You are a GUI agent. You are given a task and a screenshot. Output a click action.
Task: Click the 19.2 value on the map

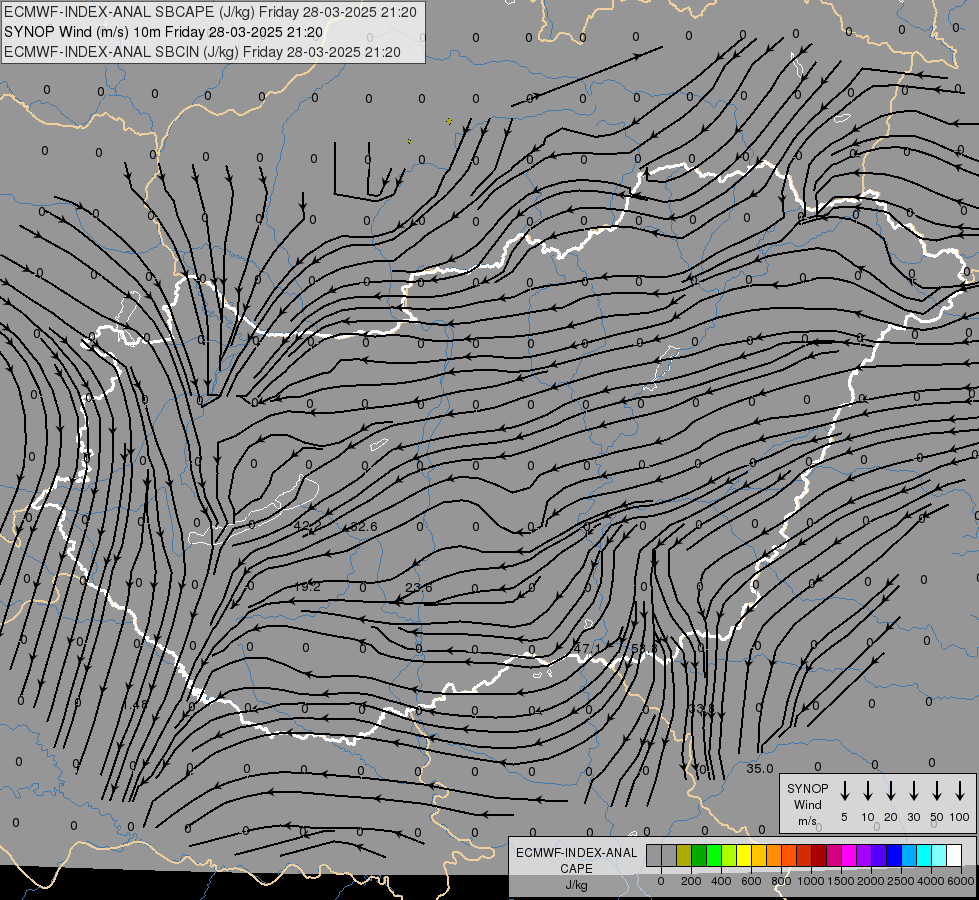point(307,586)
